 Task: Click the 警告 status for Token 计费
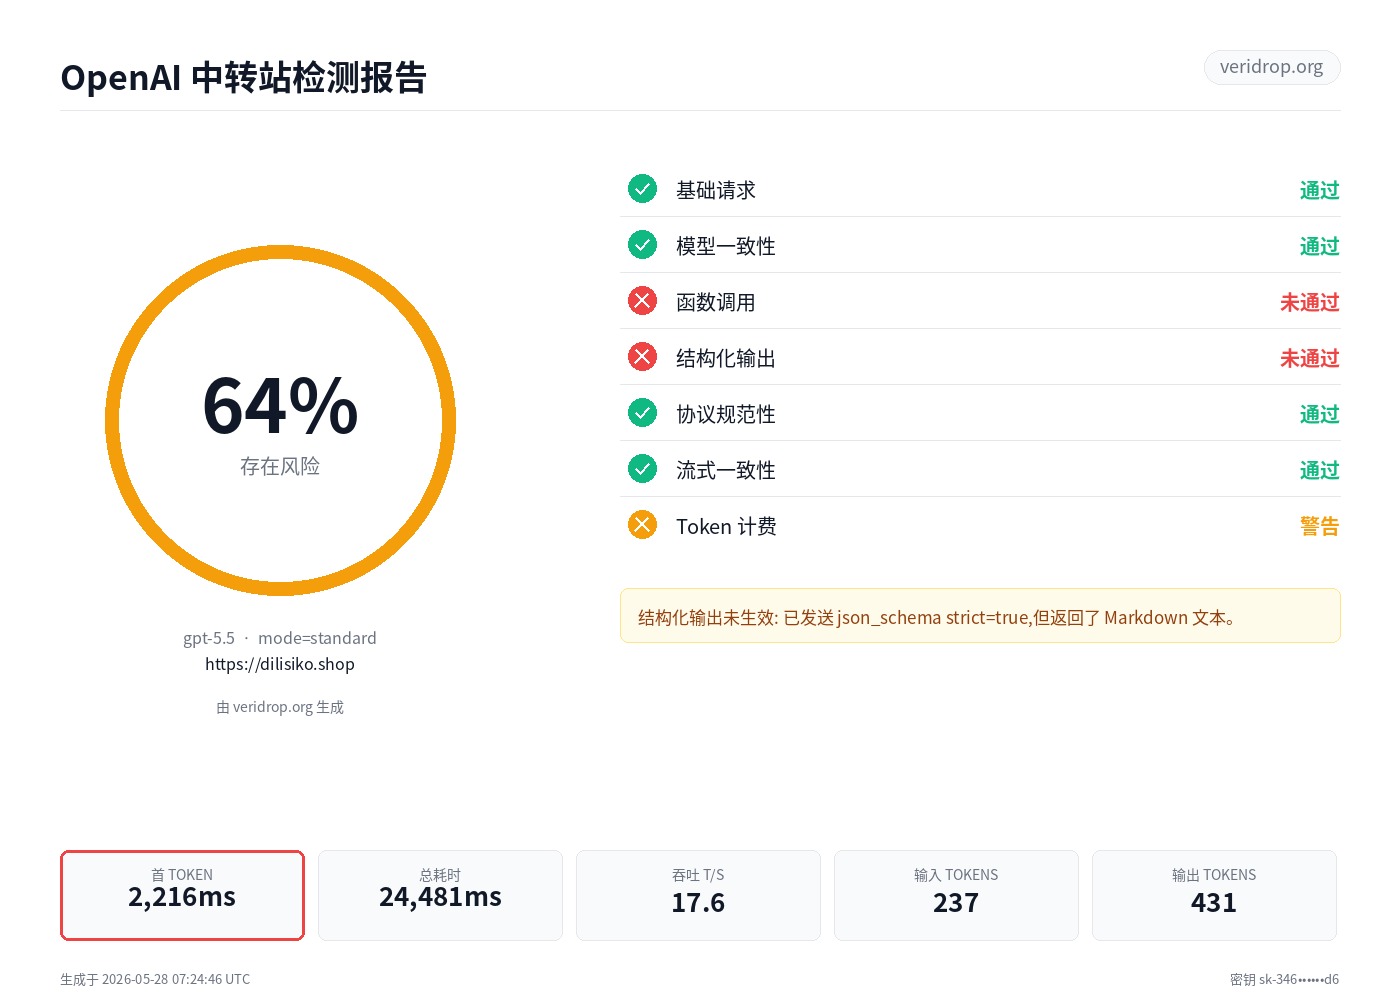1319,526
